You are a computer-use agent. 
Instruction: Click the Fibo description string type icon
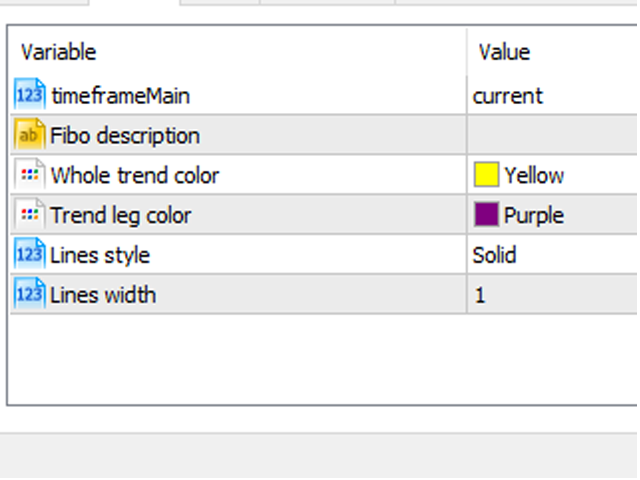click(29, 135)
